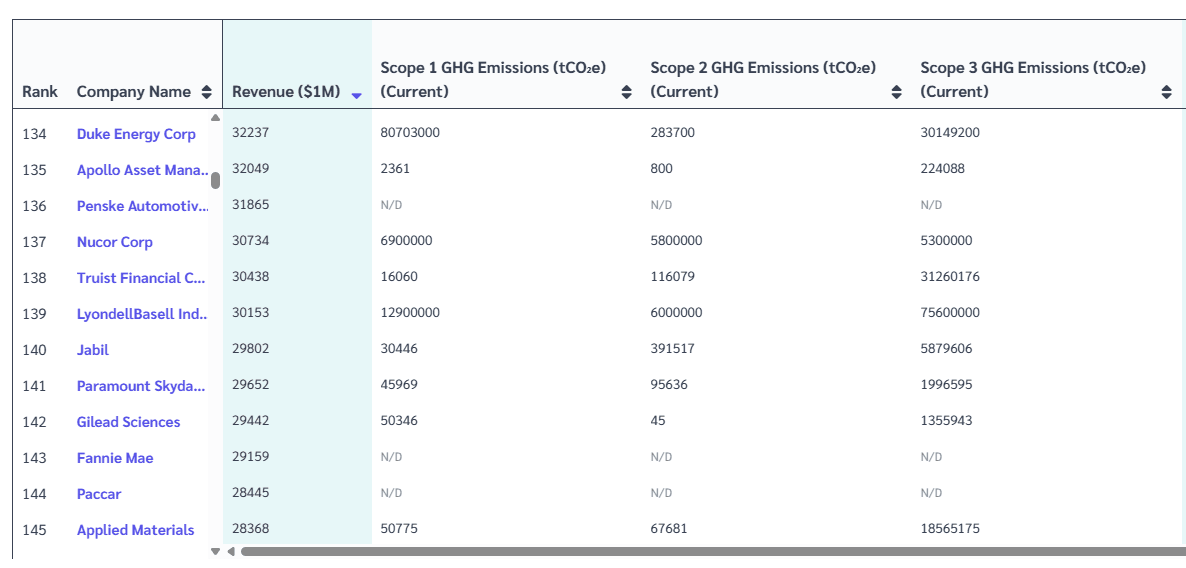Select Applied Materials Scope 1 value 50775
Image resolution: width=1186 pixels, height=568 pixels.
tap(399, 529)
